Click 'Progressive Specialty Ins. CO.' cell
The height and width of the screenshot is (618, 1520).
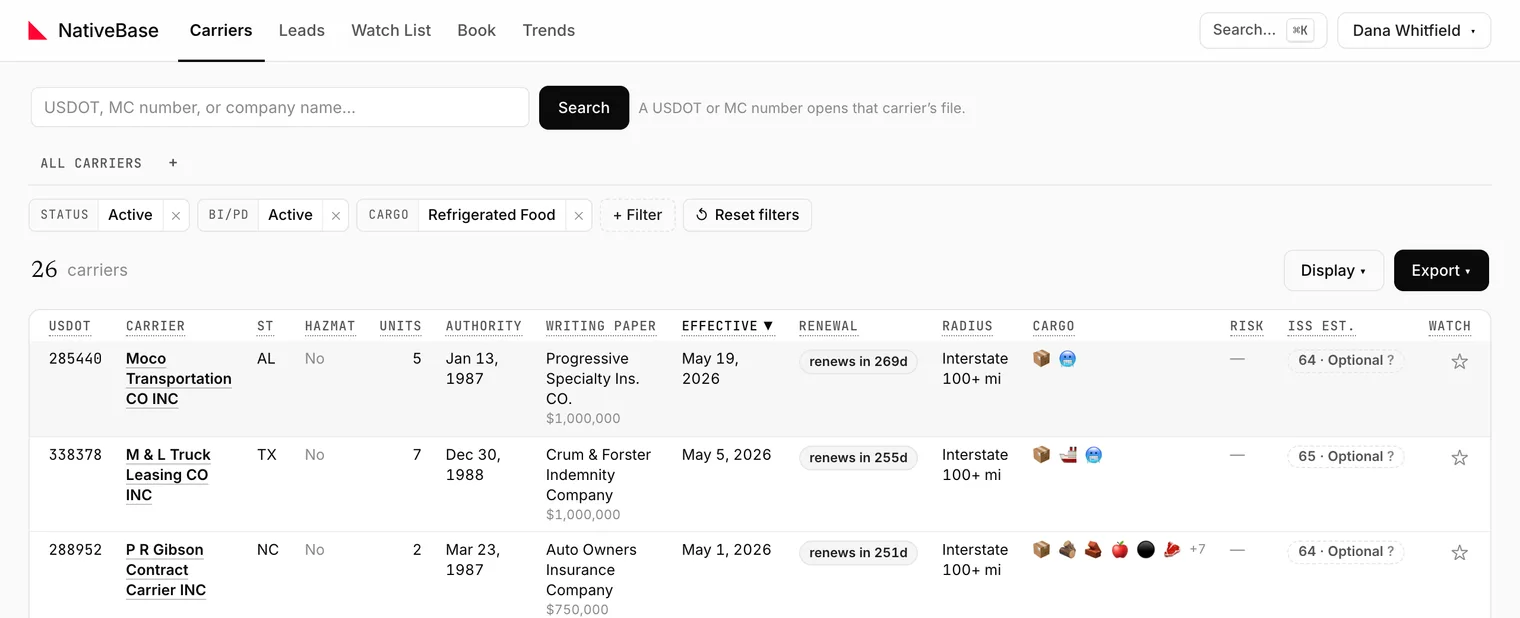pyautogui.click(x=593, y=379)
